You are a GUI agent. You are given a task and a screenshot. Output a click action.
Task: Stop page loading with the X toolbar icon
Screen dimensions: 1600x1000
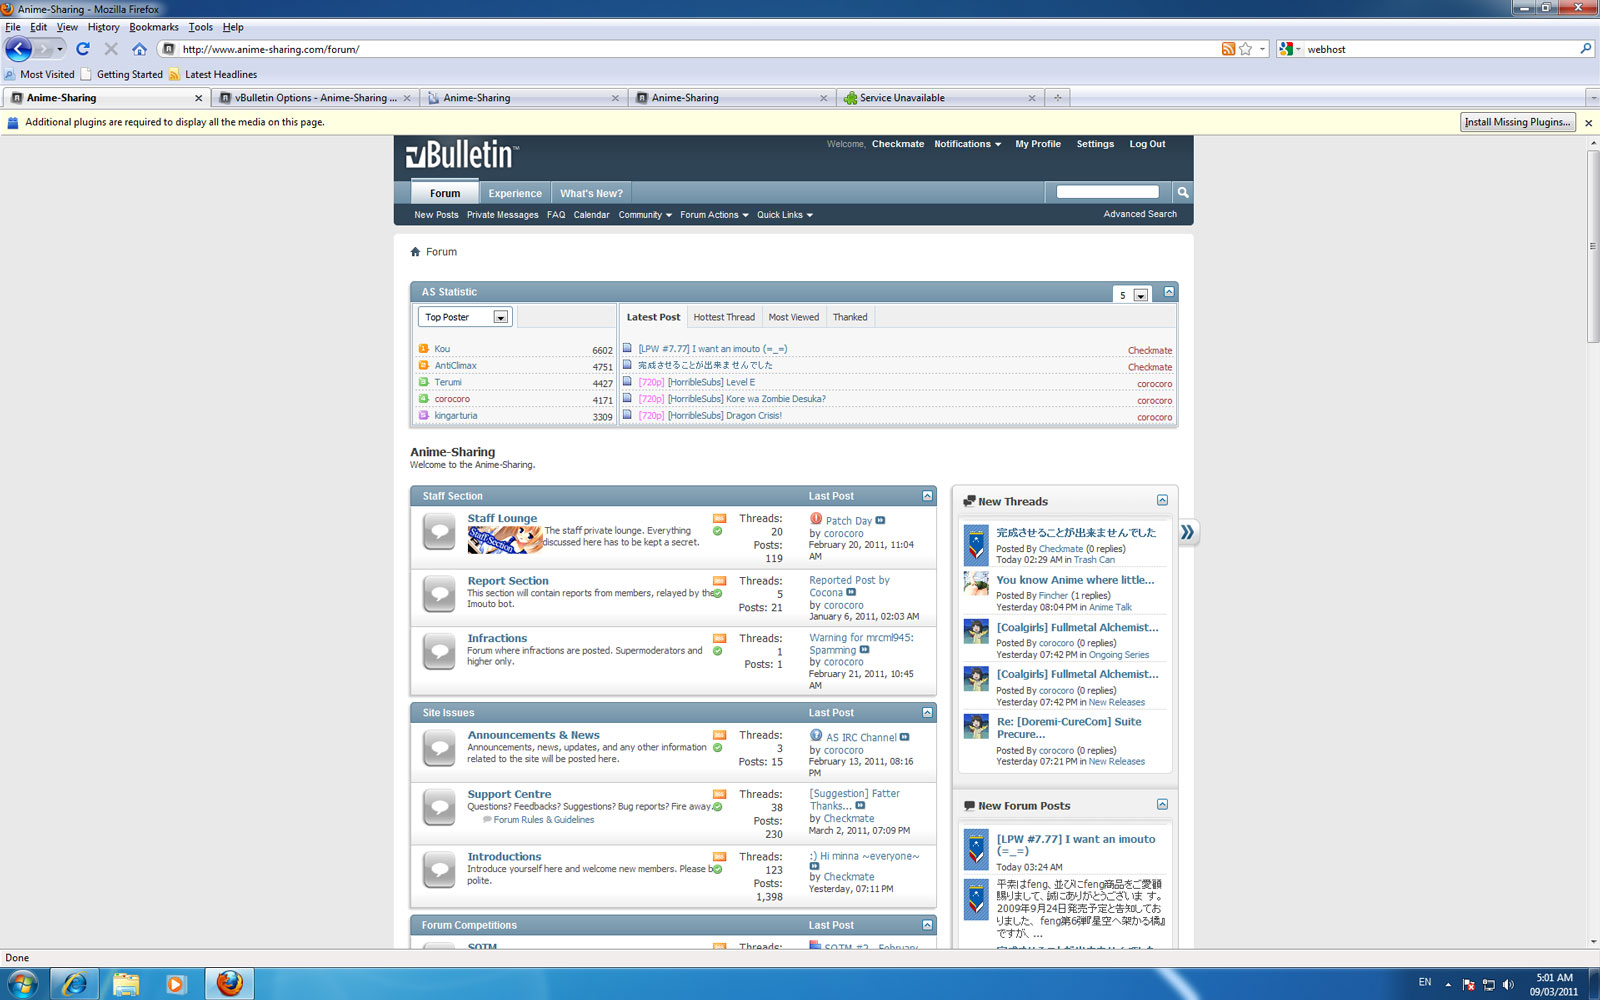click(x=111, y=49)
